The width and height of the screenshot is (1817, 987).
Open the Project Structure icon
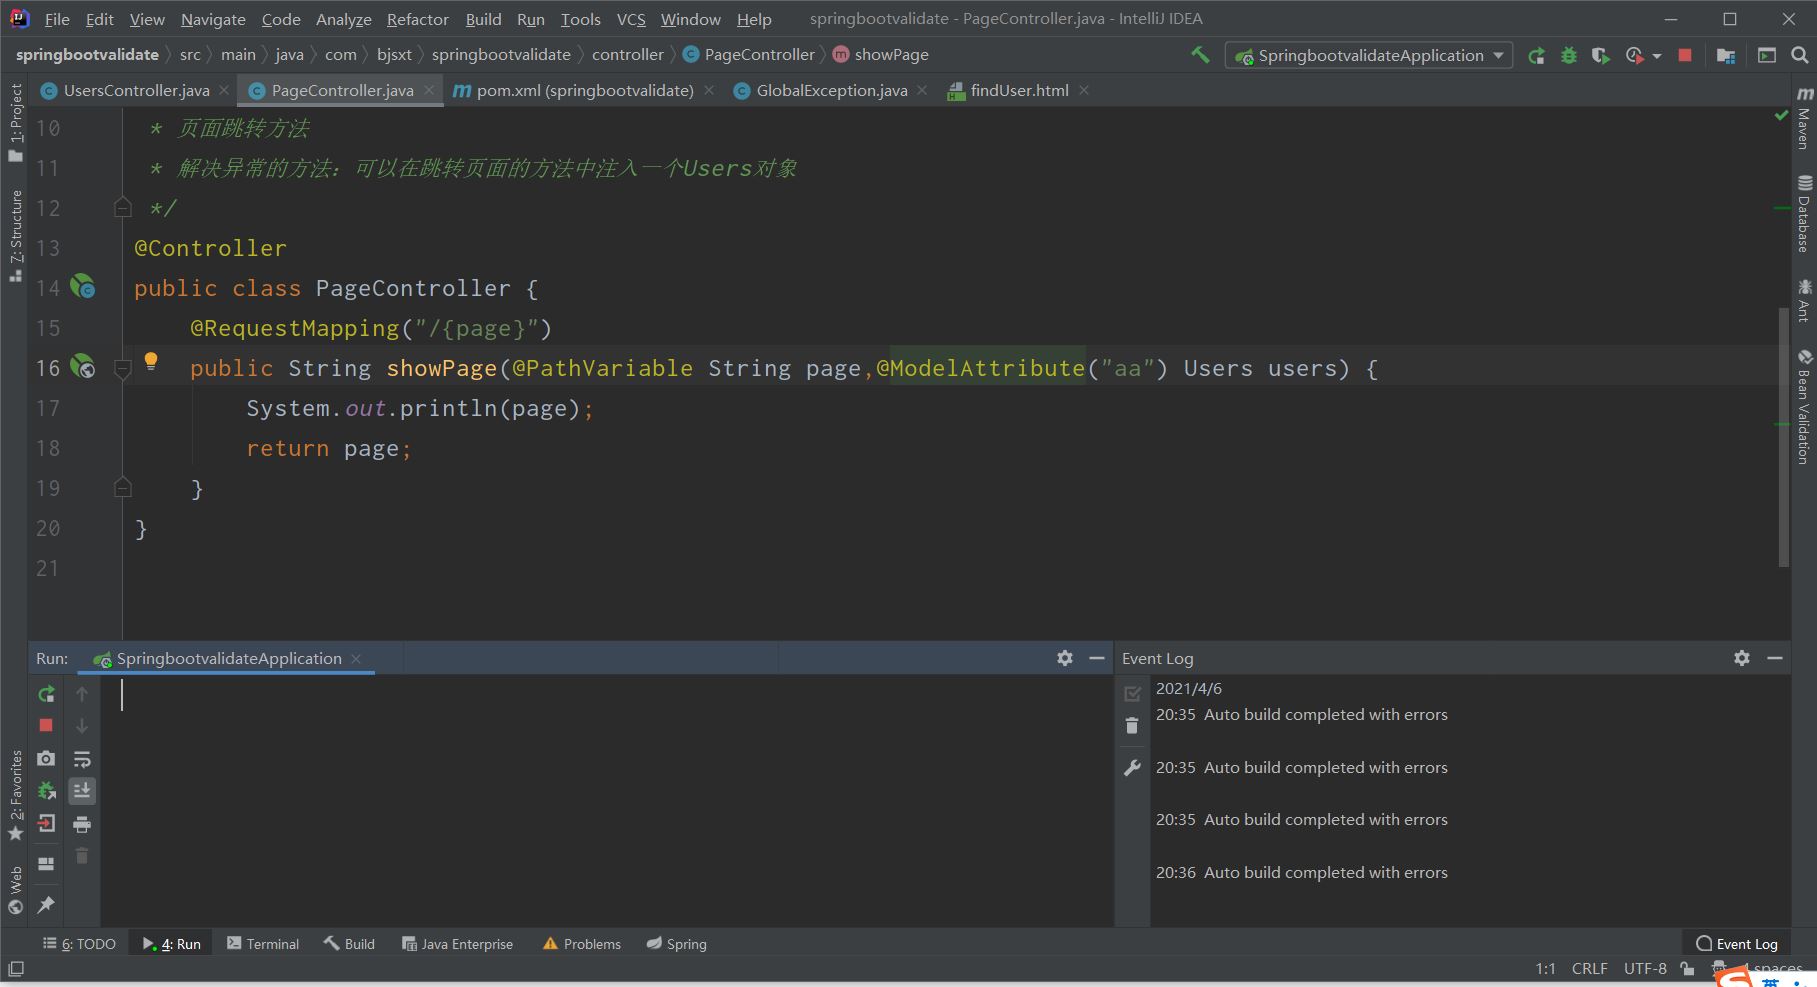click(x=1726, y=55)
